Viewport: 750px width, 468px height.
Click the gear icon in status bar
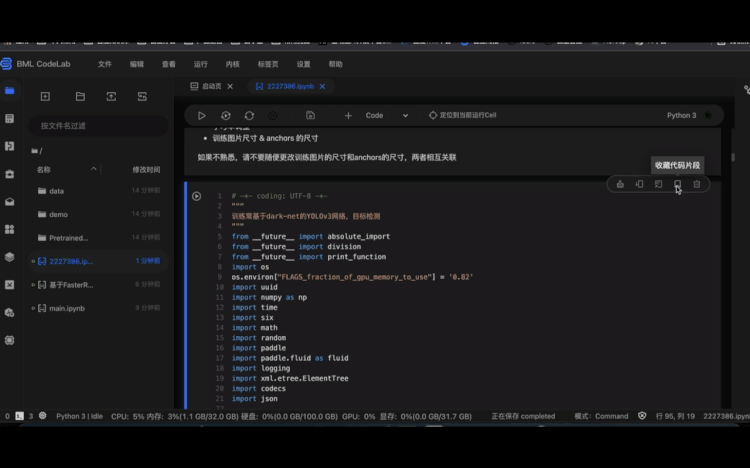43,415
